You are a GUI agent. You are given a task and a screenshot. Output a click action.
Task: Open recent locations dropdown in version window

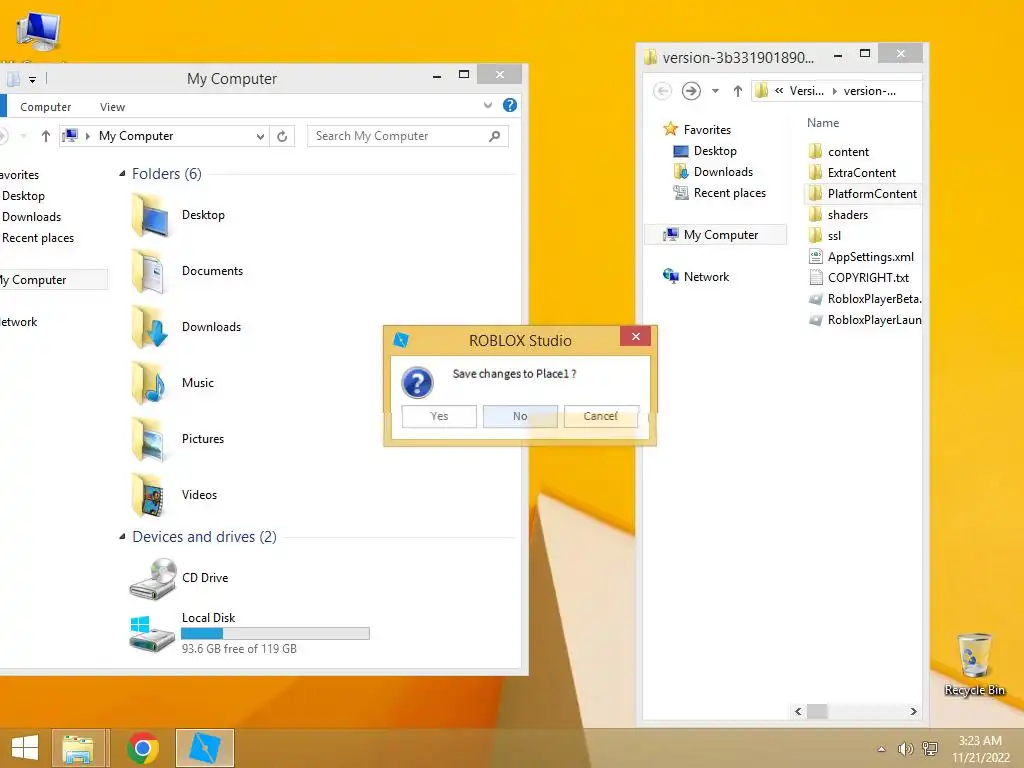click(715, 91)
